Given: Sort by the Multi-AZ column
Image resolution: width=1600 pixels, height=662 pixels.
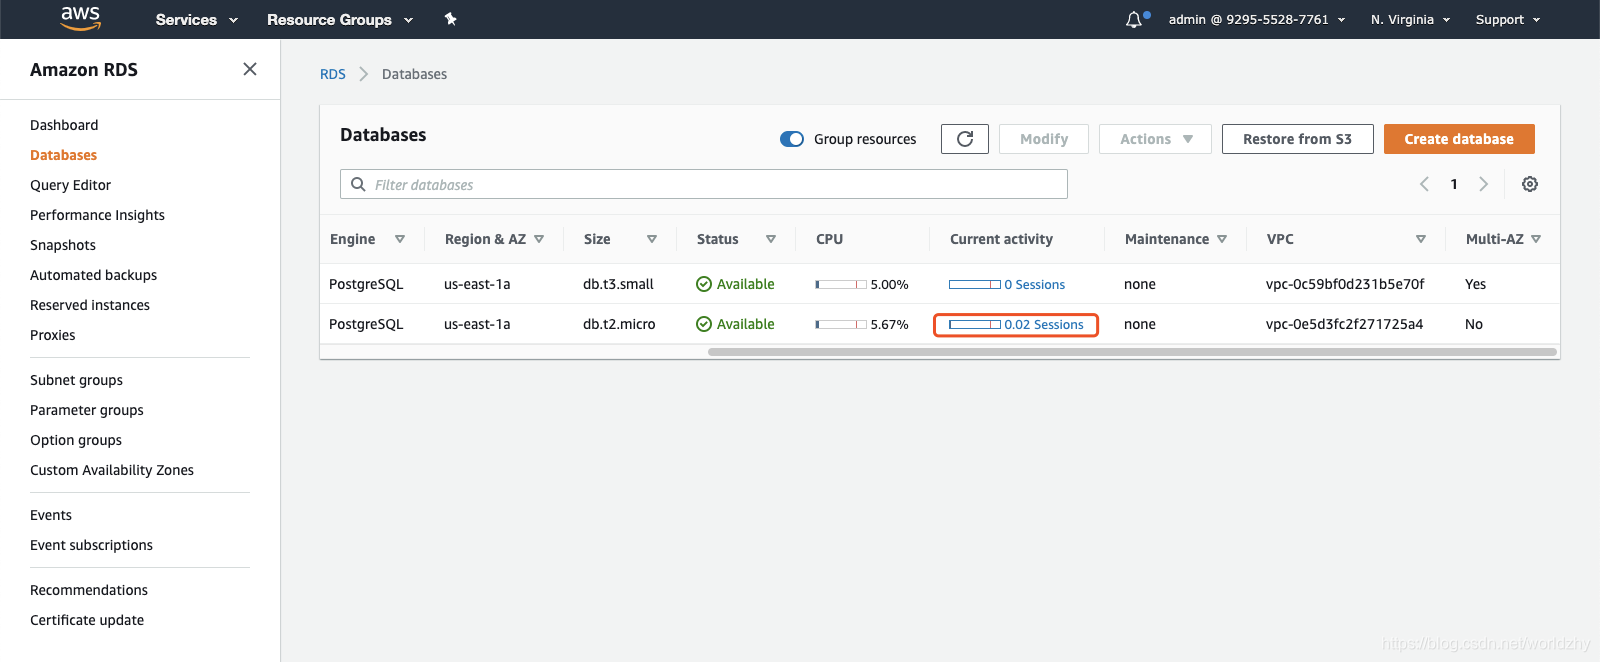Looking at the screenshot, I should click(x=1536, y=239).
